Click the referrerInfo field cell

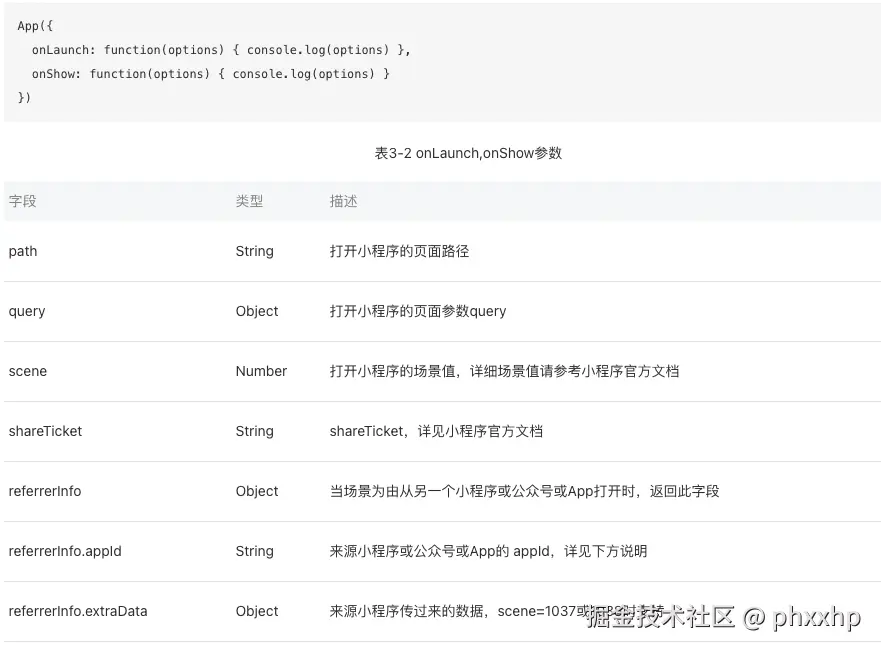click(45, 491)
